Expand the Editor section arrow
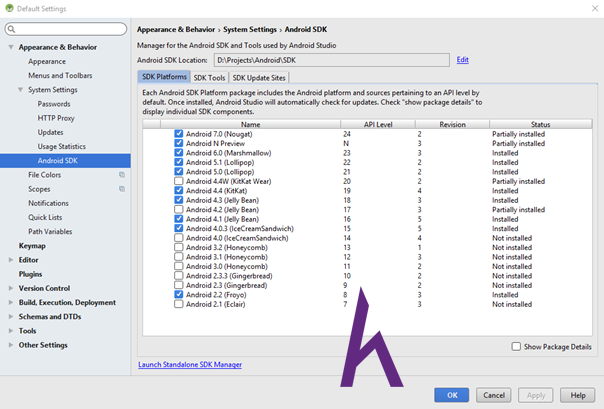The height and width of the screenshot is (409, 604). tap(11, 260)
